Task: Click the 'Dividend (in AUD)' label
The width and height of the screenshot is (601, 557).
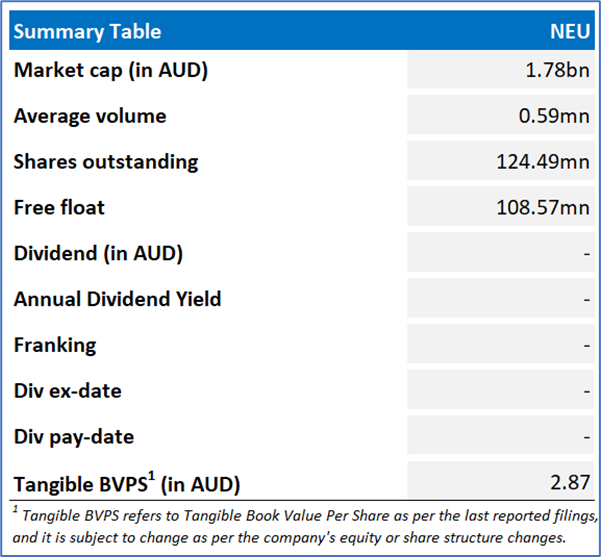Action: [x=98, y=254]
